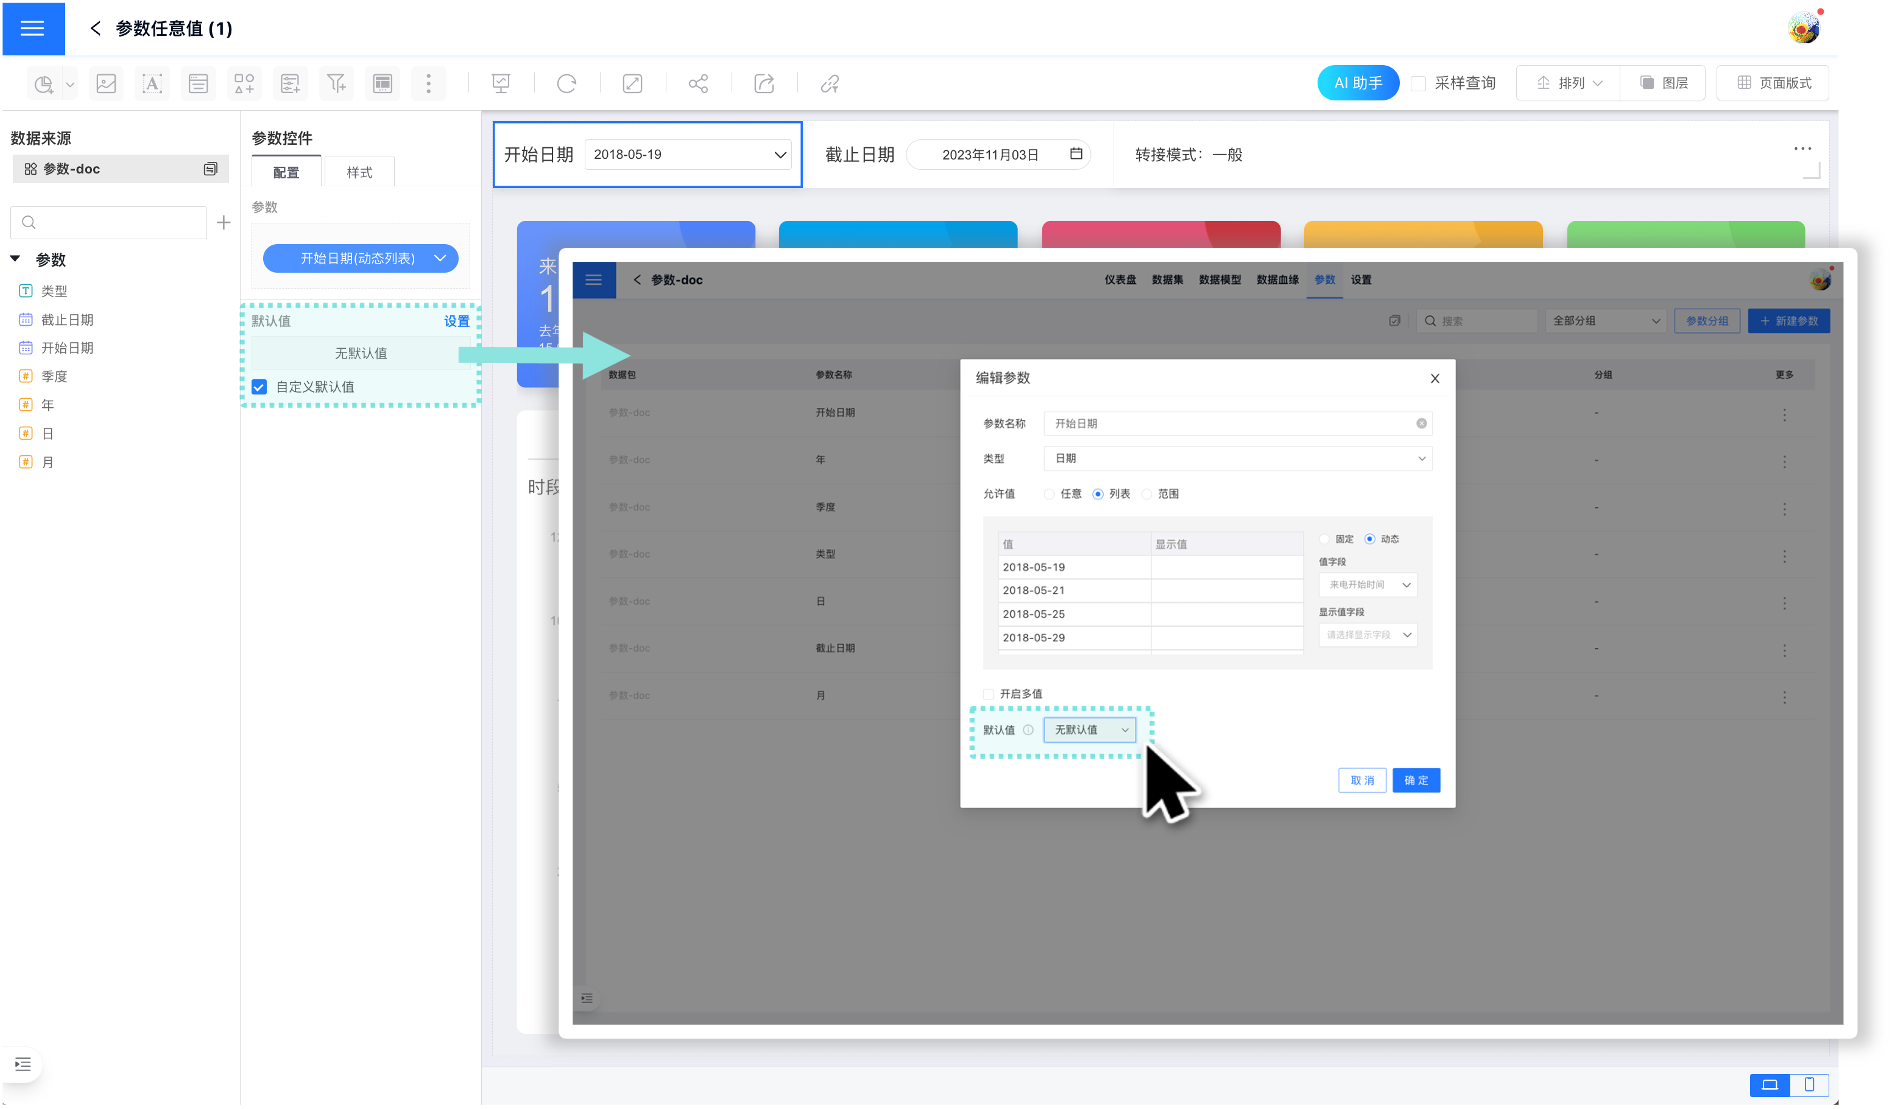Open the 页面版式 button
This screenshot has width=1897, height=1109.
(1773, 83)
